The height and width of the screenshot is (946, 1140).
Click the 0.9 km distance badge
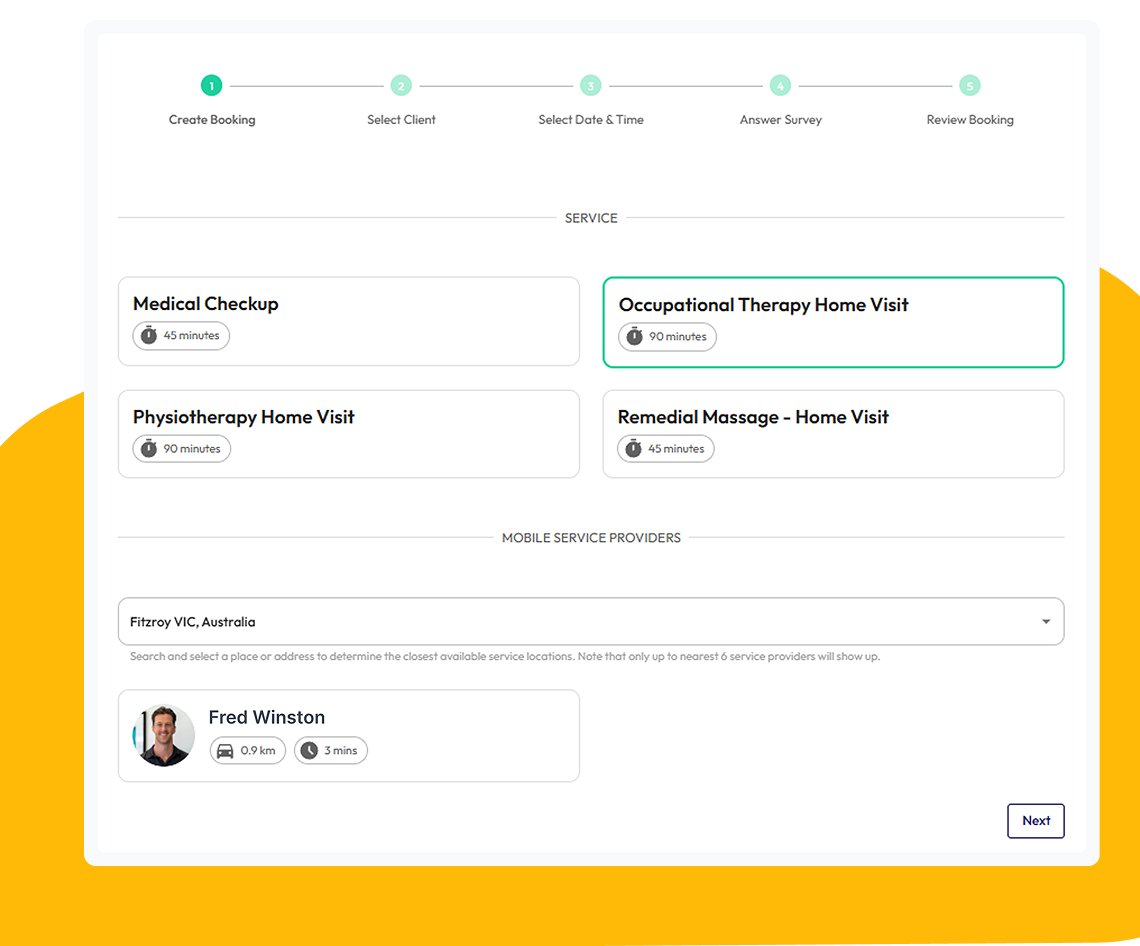[x=248, y=750]
